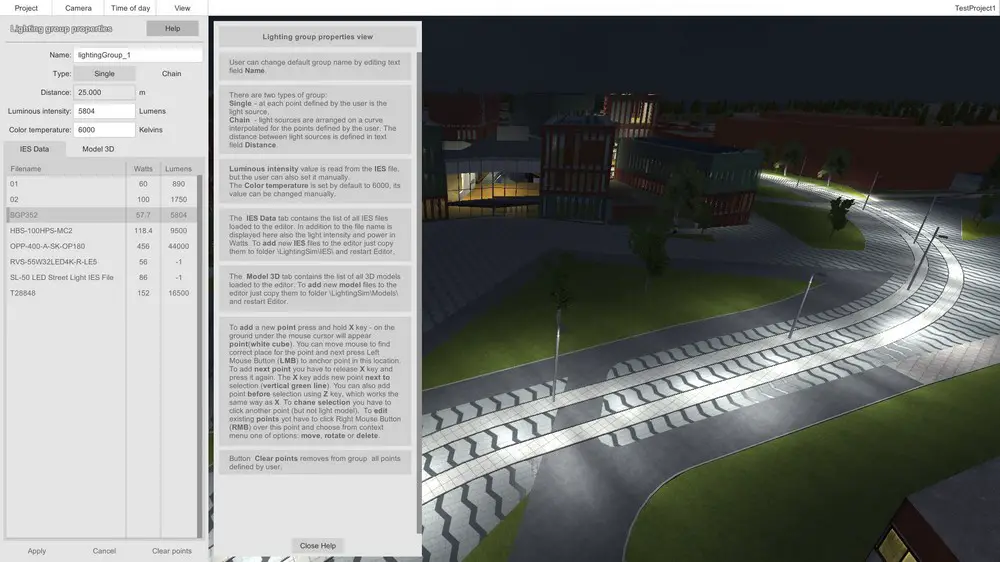Click the 118.4 watts value
This screenshot has height=562, width=1000.
coord(143,230)
